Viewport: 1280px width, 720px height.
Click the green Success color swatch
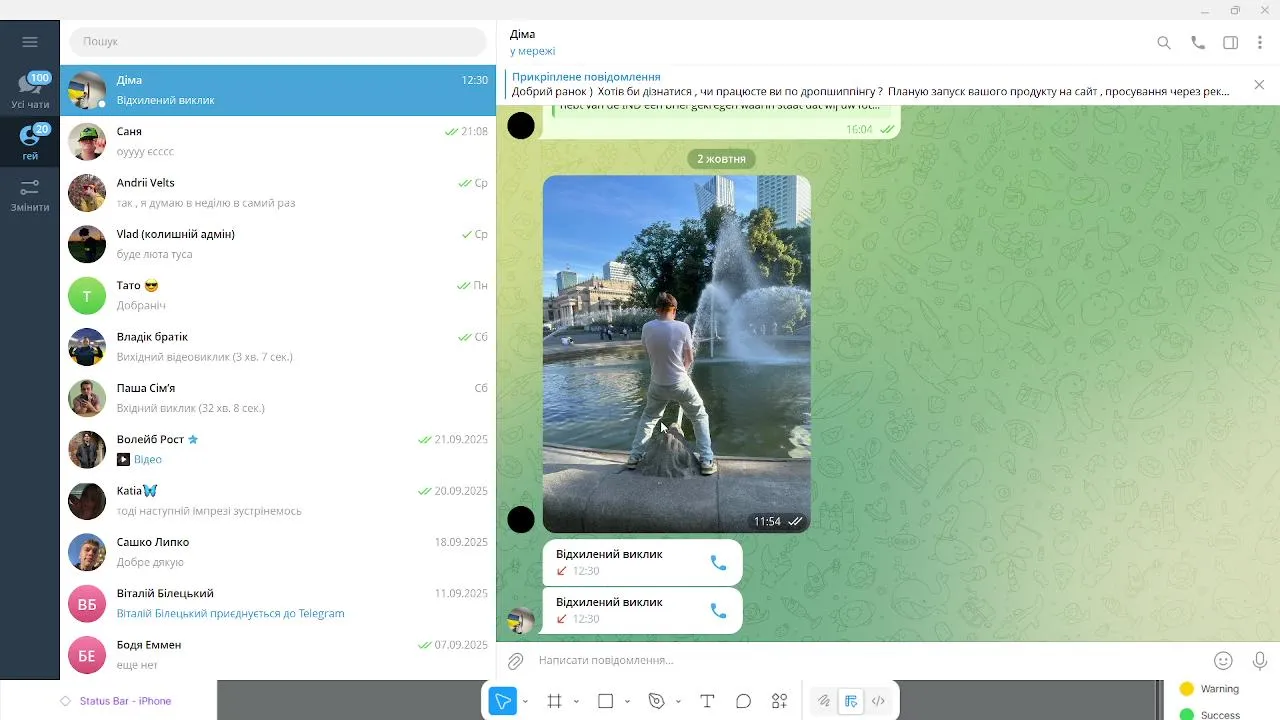click(1187, 715)
